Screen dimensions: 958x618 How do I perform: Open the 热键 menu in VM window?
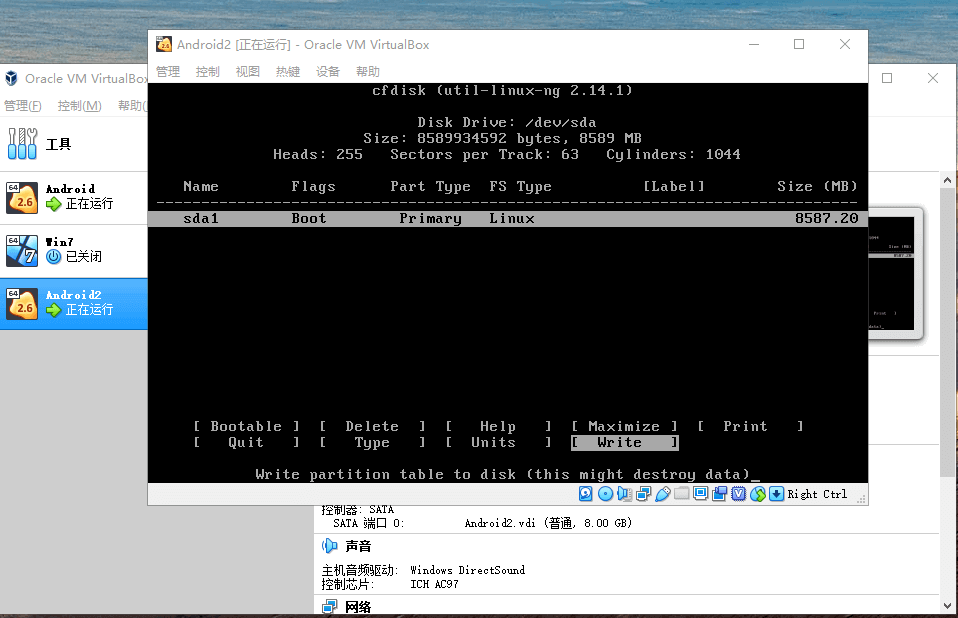click(x=288, y=71)
